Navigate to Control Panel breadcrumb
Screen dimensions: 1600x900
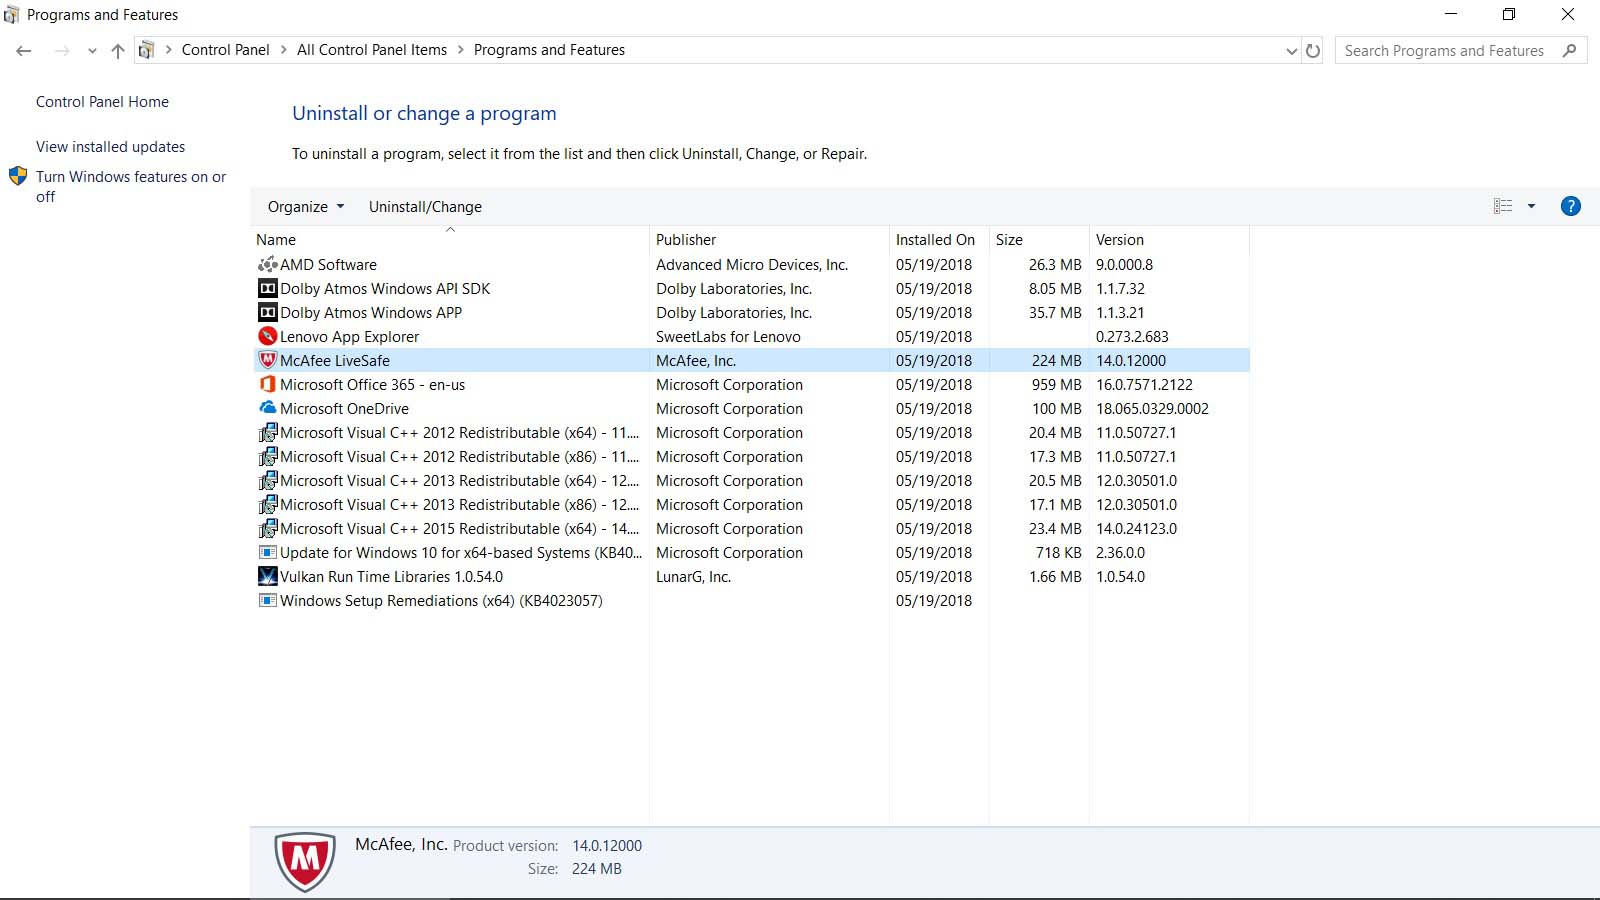tap(225, 50)
